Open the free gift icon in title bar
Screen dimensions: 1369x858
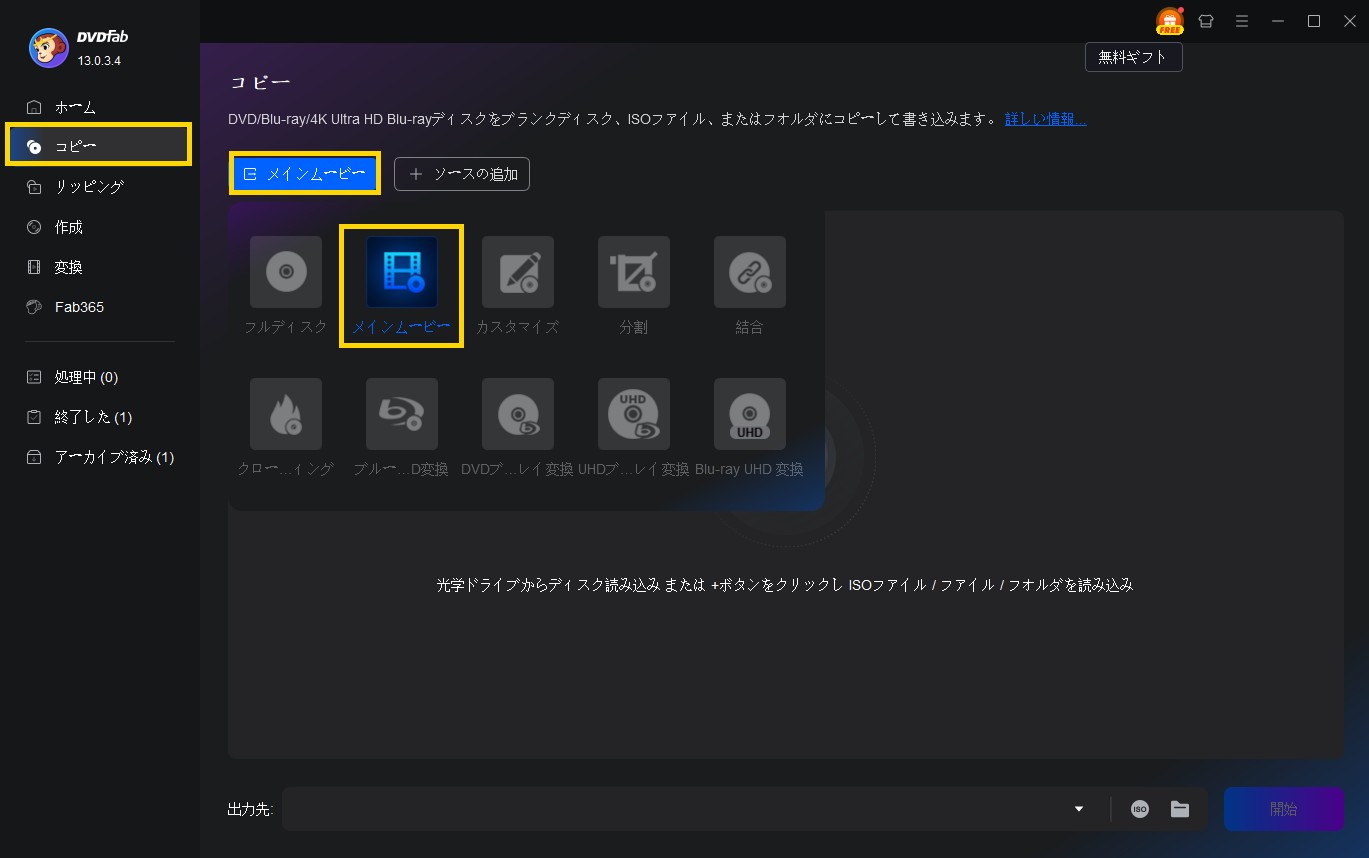point(1169,21)
